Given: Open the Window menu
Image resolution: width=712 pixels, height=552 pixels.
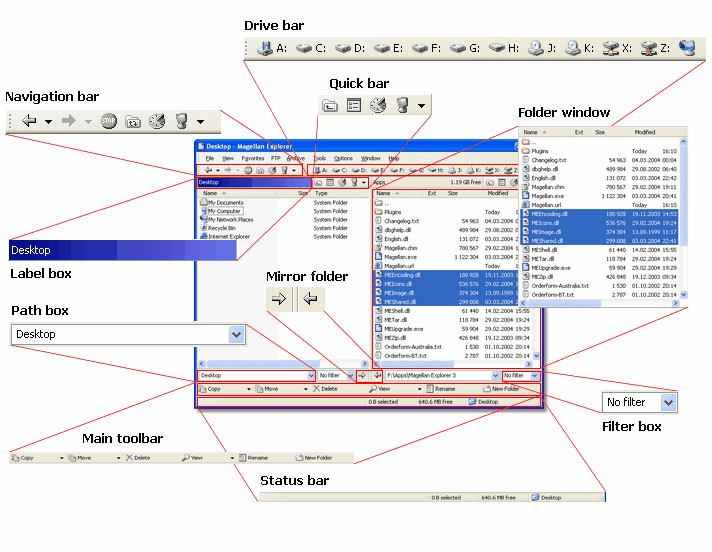Looking at the screenshot, I should pos(371,158).
